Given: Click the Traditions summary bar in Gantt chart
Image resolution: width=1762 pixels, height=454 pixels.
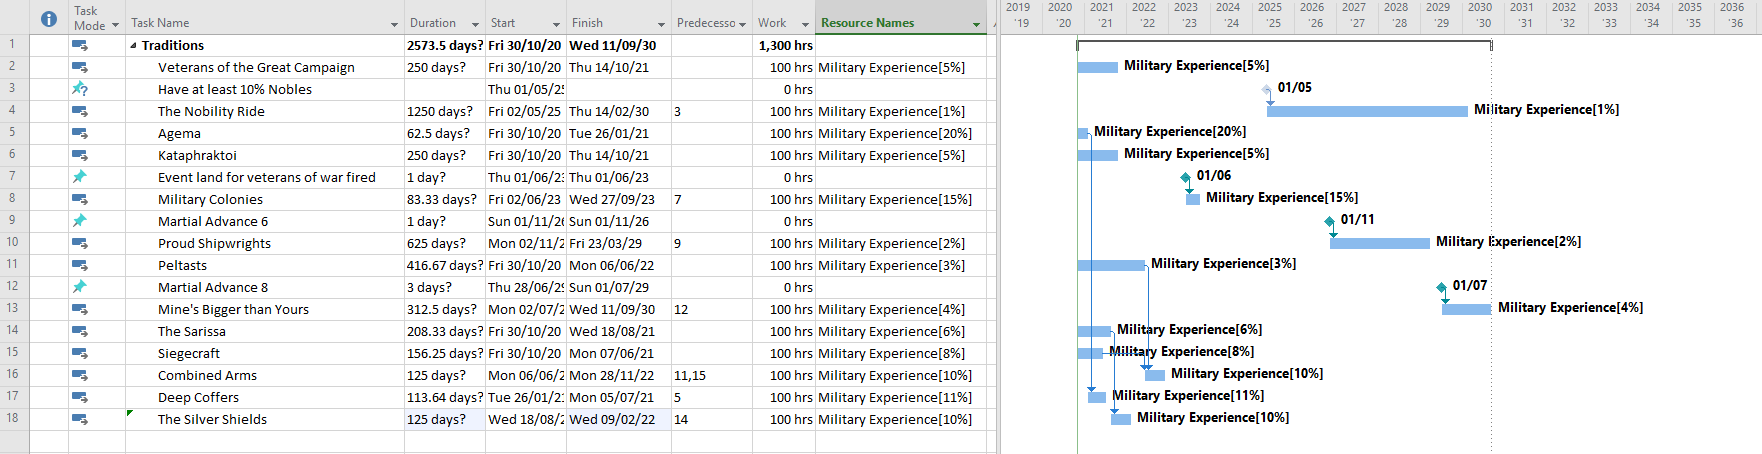Looking at the screenshot, I should pyautogui.click(x=1284, y=45).
